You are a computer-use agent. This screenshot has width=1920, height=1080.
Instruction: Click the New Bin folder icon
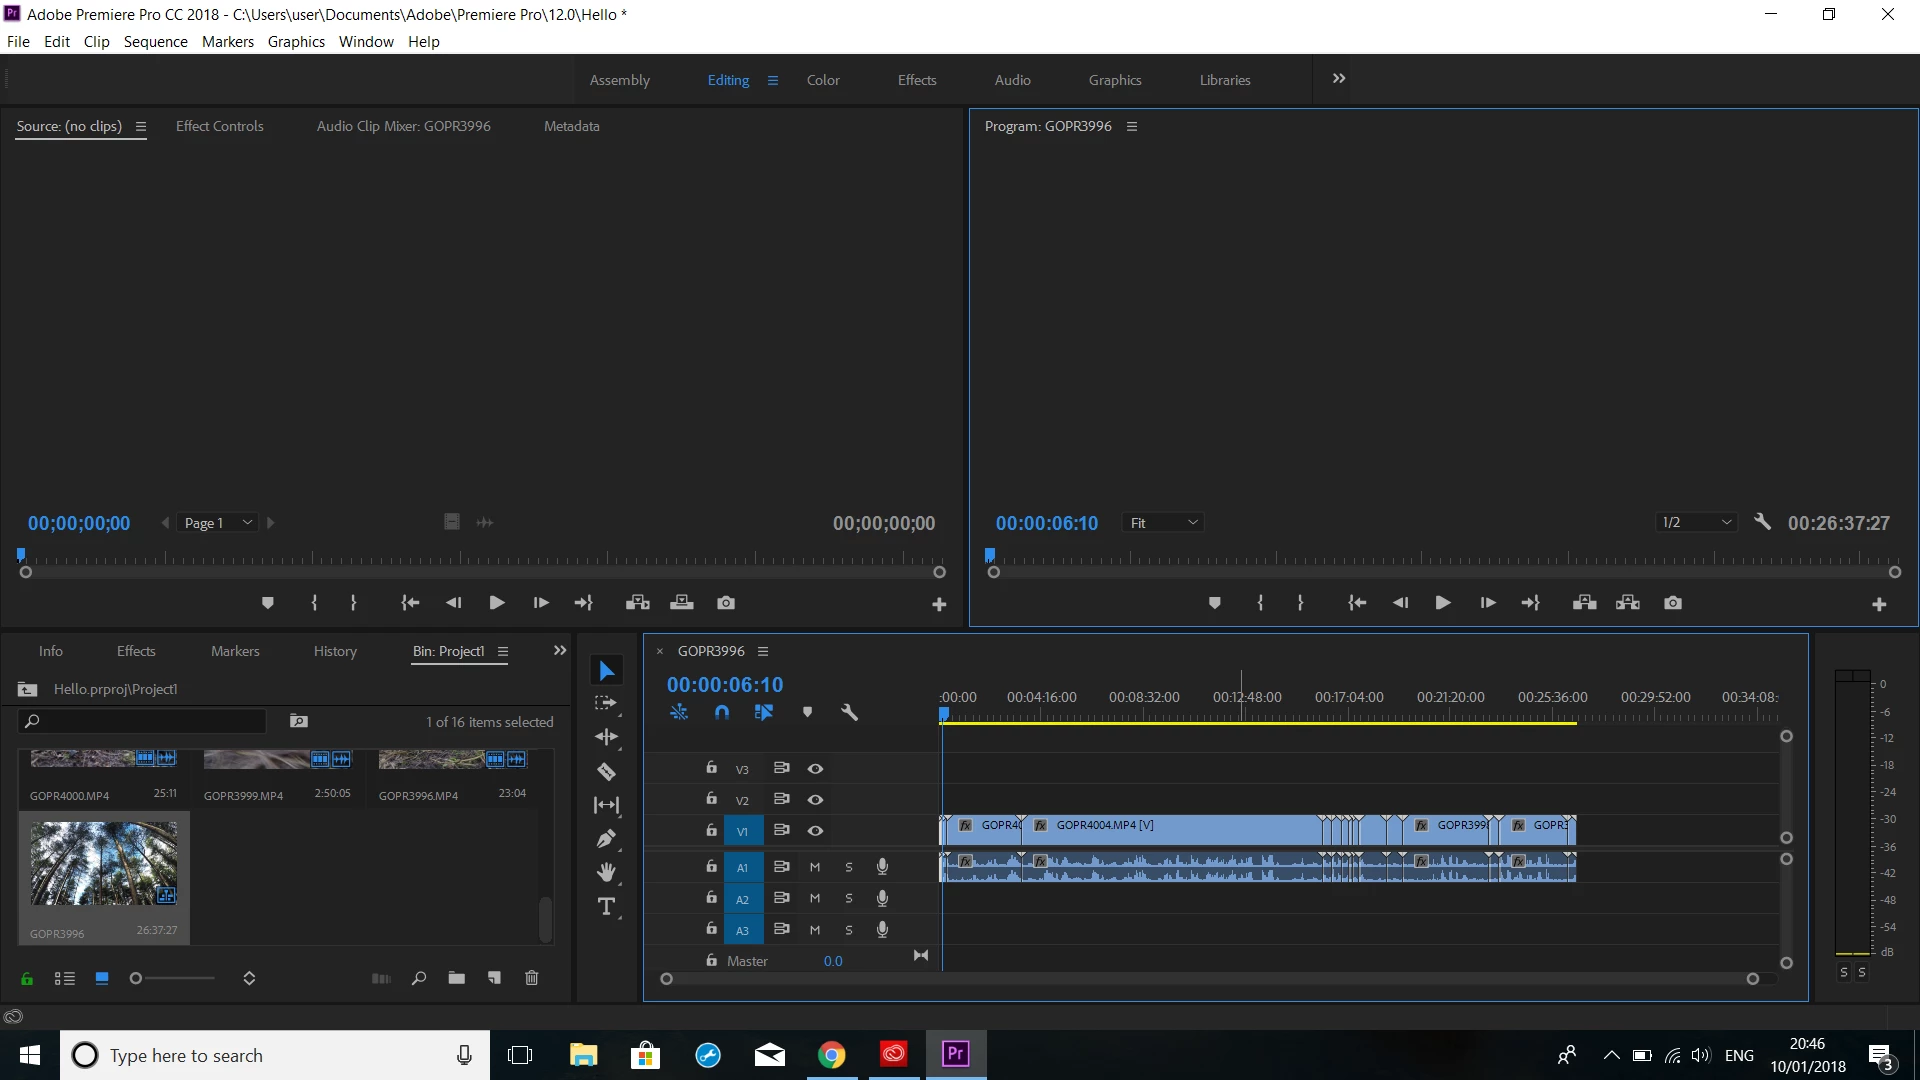point(456,978)
